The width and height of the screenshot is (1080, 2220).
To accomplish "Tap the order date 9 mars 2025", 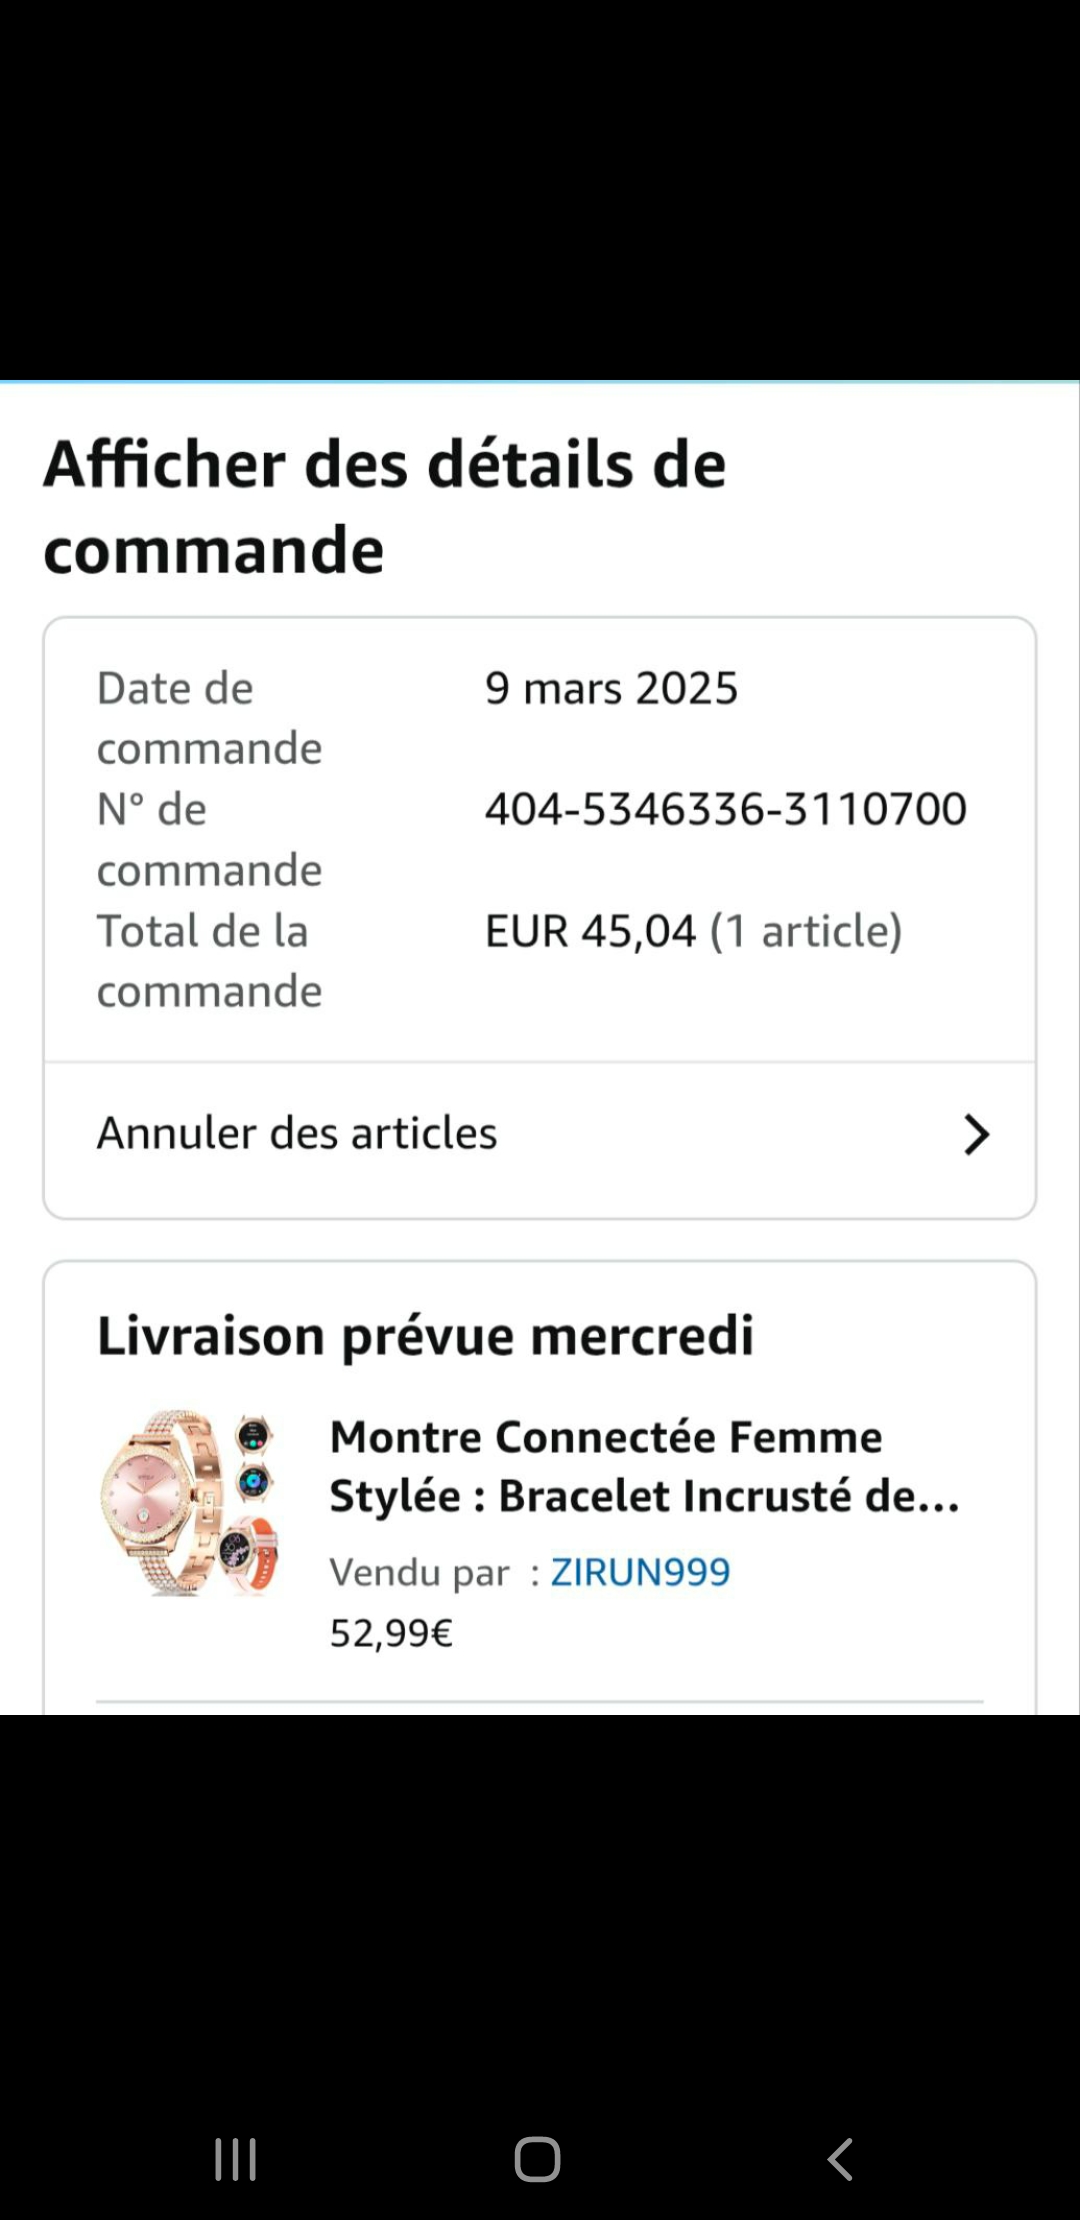I will click(x=611, y=688).
